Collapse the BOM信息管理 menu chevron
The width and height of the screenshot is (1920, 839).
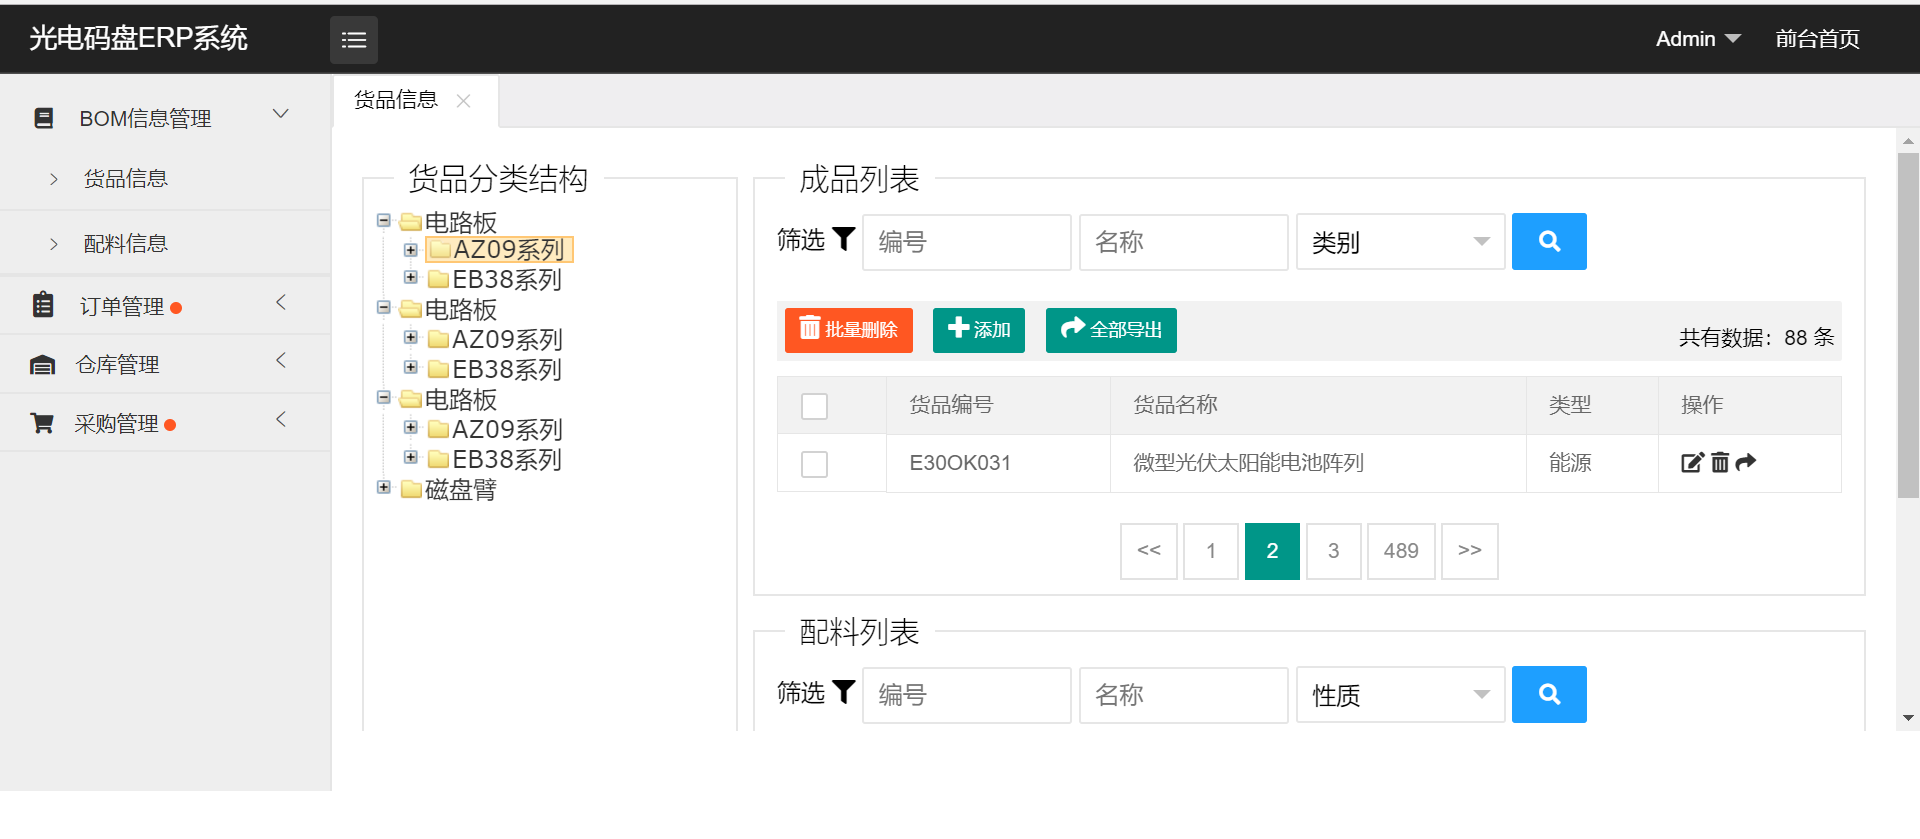click(x=281, y=114)
